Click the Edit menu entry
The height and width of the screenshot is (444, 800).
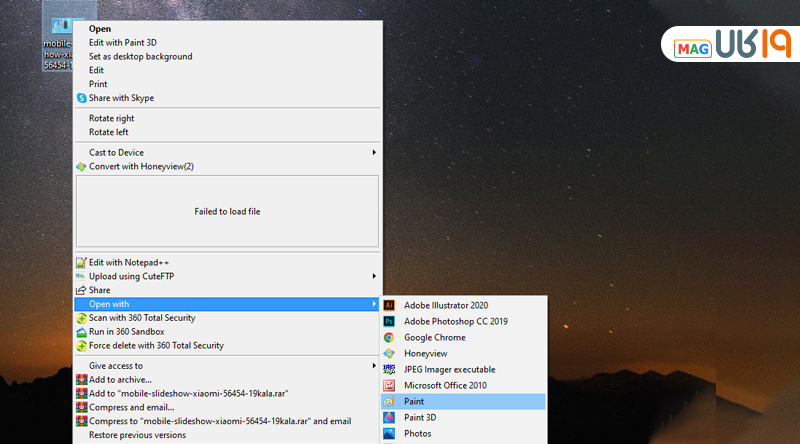click(228, 70)
